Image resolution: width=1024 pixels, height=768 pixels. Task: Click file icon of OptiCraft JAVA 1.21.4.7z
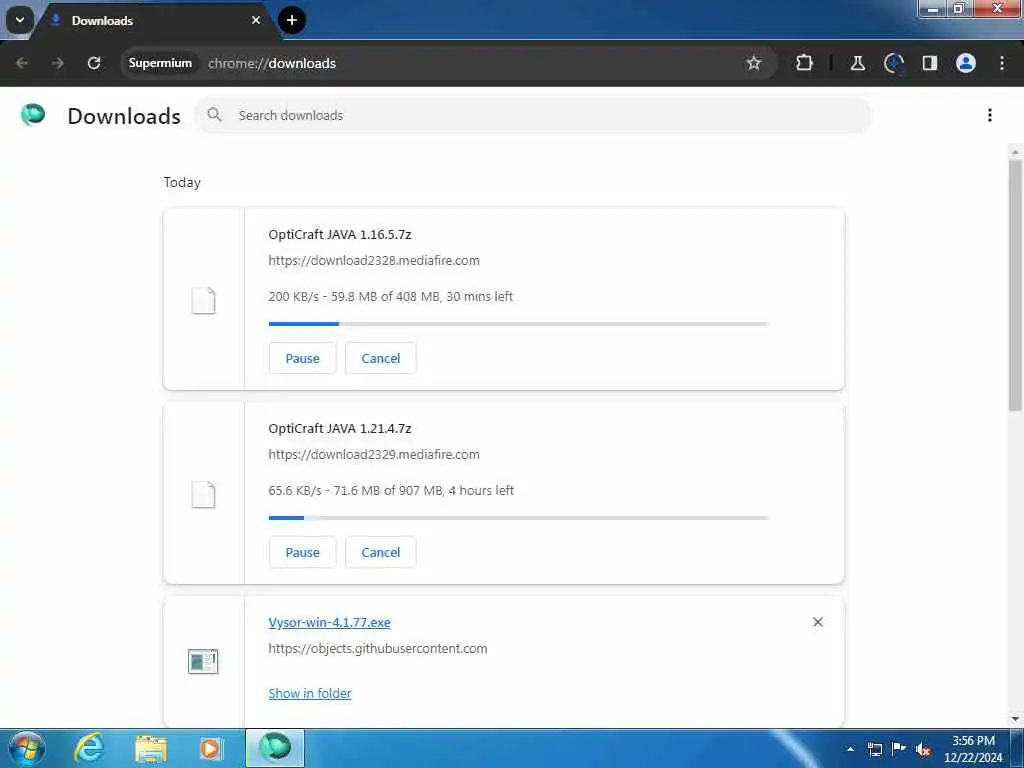[x=203, y=494]
